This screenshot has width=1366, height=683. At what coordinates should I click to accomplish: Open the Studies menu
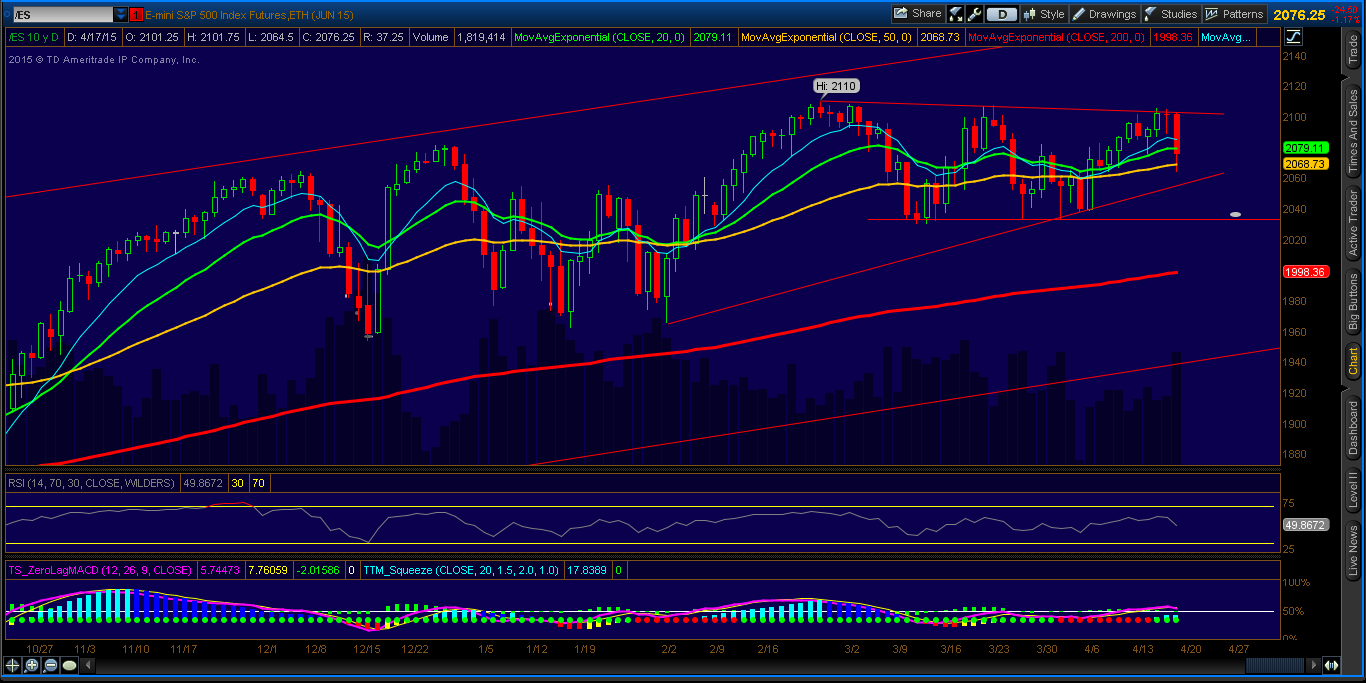point(1170,14)
